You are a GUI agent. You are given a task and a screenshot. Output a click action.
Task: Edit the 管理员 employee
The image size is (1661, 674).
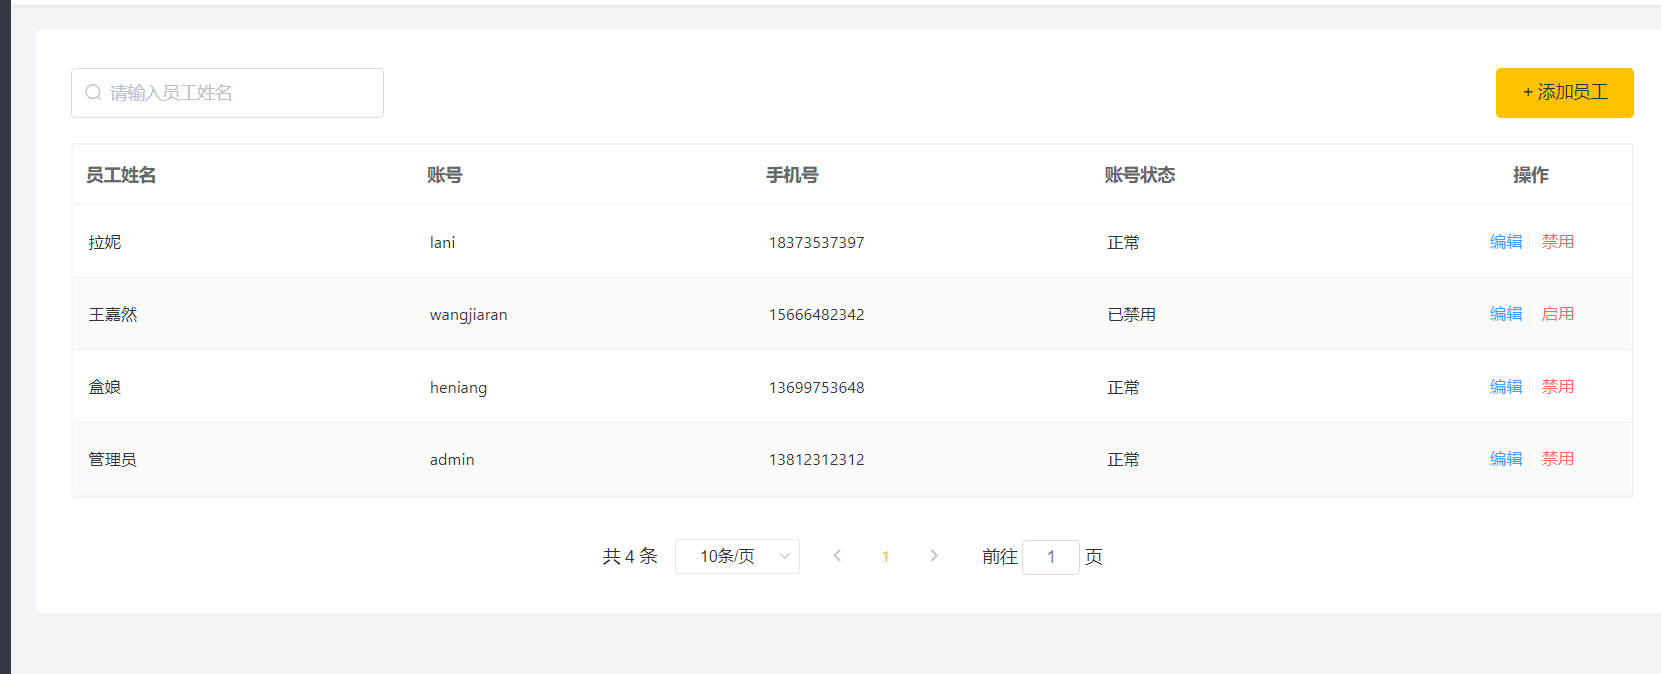click(1506, 459)
